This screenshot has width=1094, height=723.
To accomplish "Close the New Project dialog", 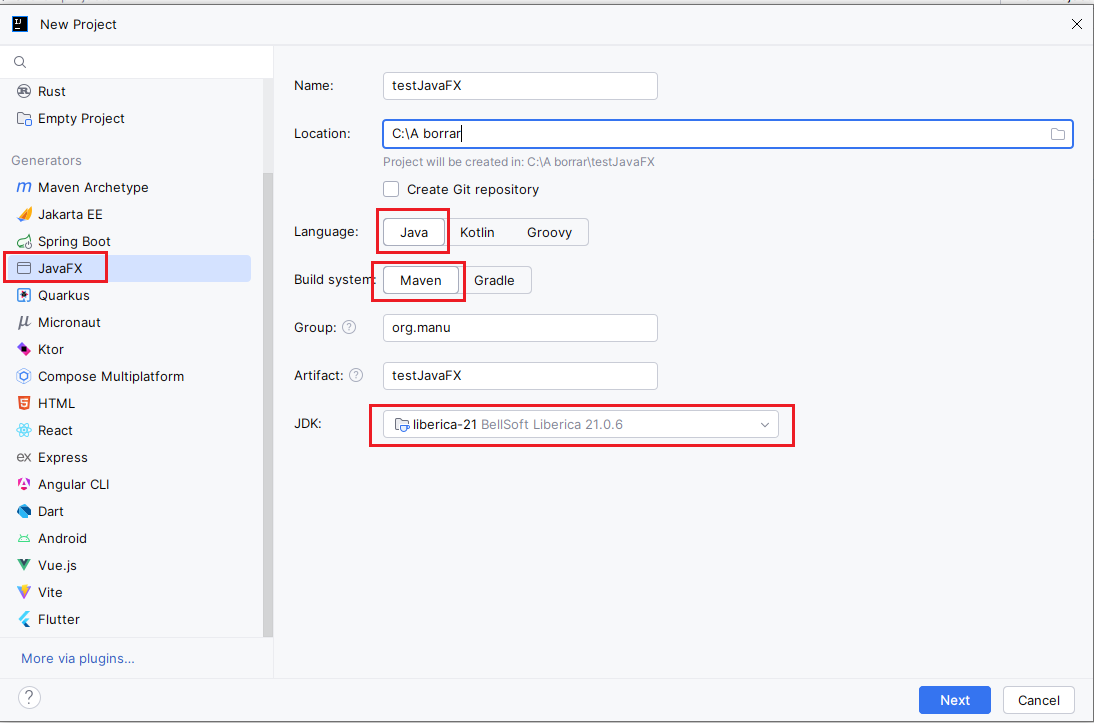I will [1077, 24].
